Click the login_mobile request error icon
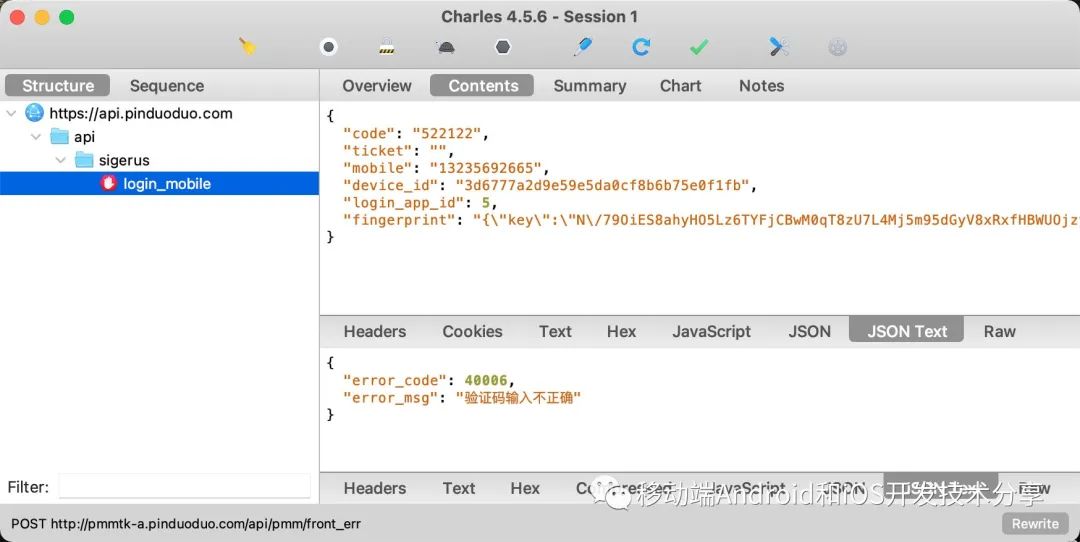The height and width of the screenshot is (542, 1080). click(x=108, y=183)
